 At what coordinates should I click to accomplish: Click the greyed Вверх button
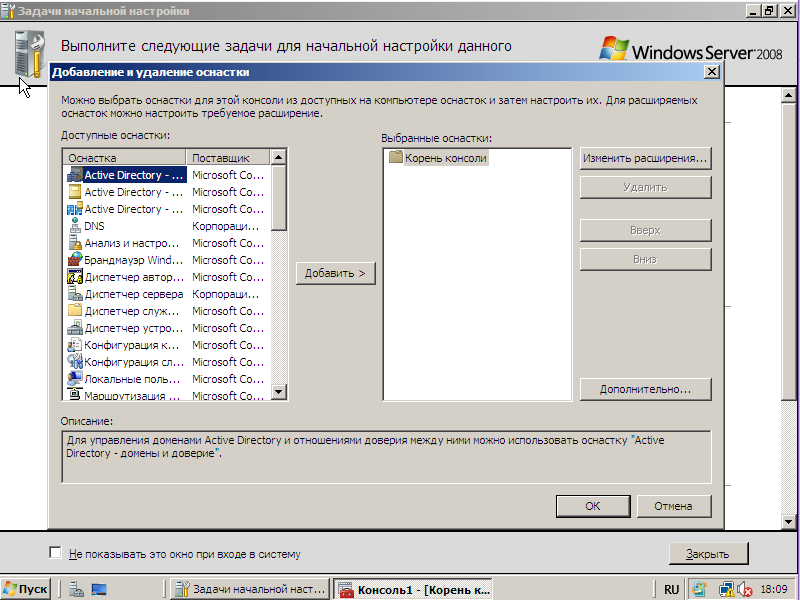click(645, 230)
